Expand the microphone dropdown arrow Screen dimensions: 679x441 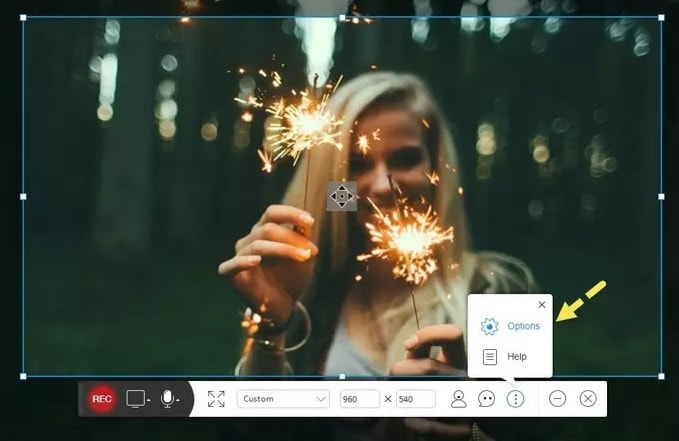tap(178, 400)
